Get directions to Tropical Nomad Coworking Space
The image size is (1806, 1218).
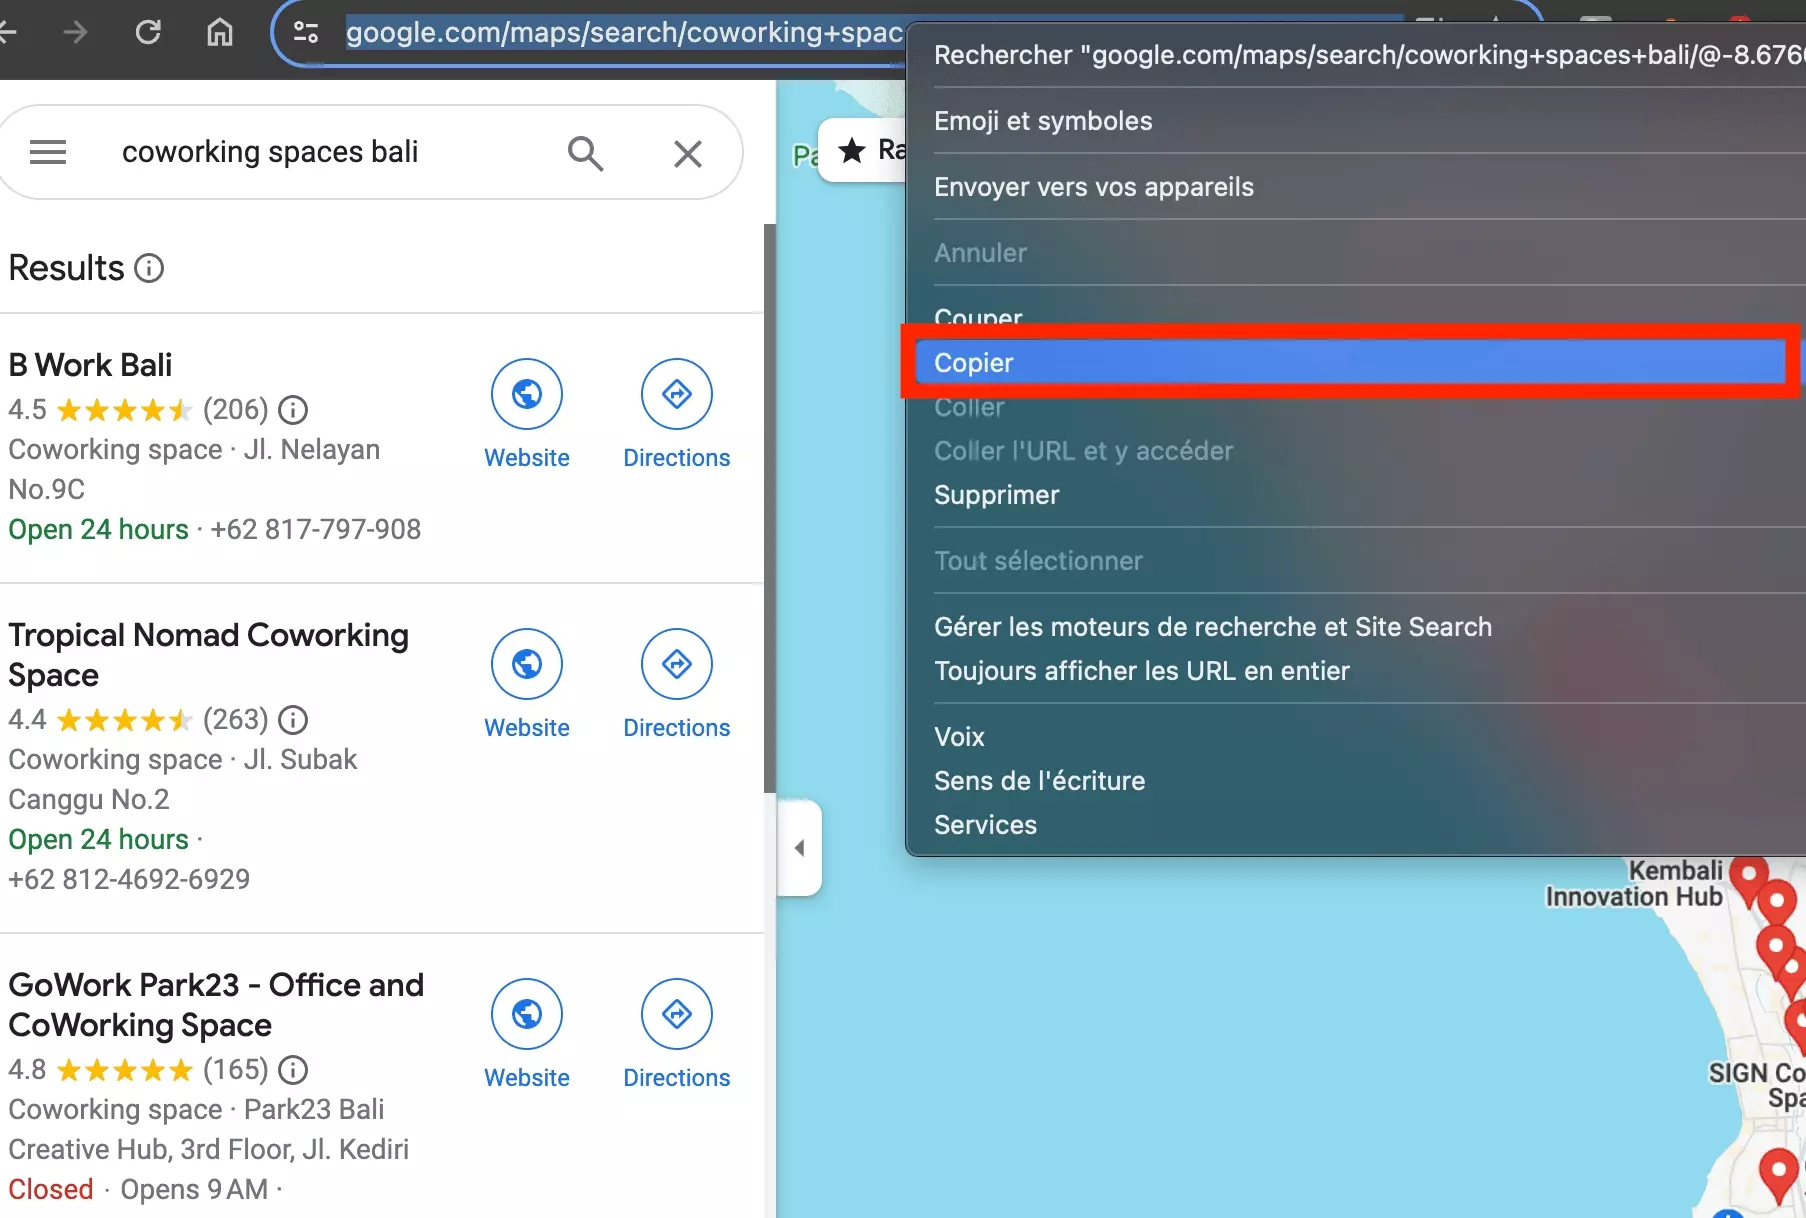677,665
